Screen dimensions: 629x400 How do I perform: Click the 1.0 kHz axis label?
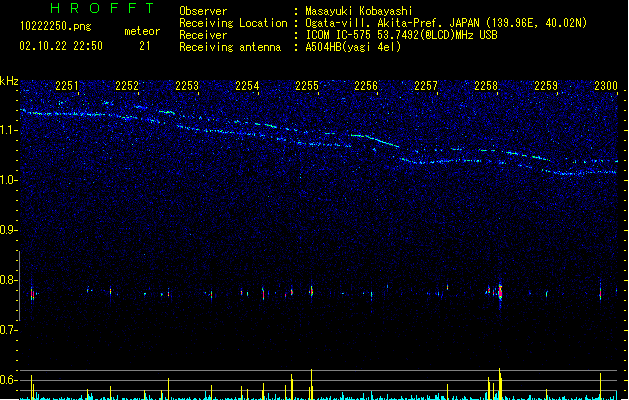point(8,180)
